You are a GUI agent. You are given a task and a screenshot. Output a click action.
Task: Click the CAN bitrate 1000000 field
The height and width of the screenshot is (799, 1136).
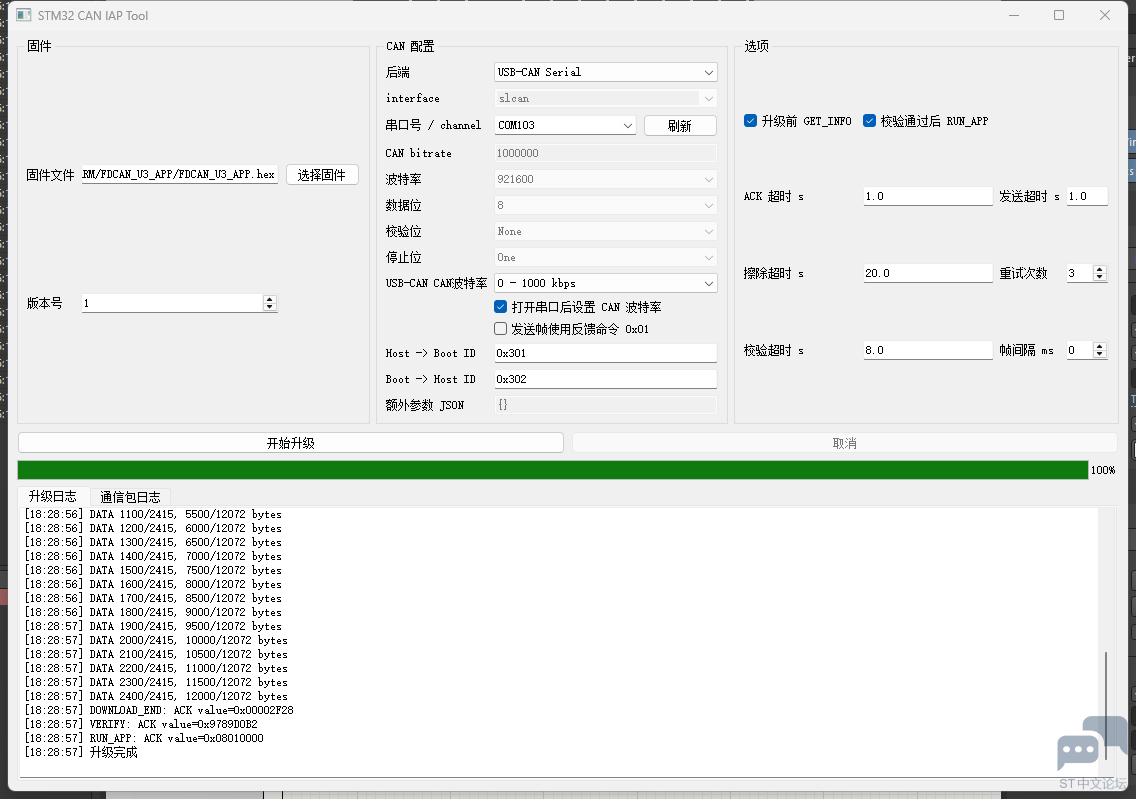click(606, 153)
